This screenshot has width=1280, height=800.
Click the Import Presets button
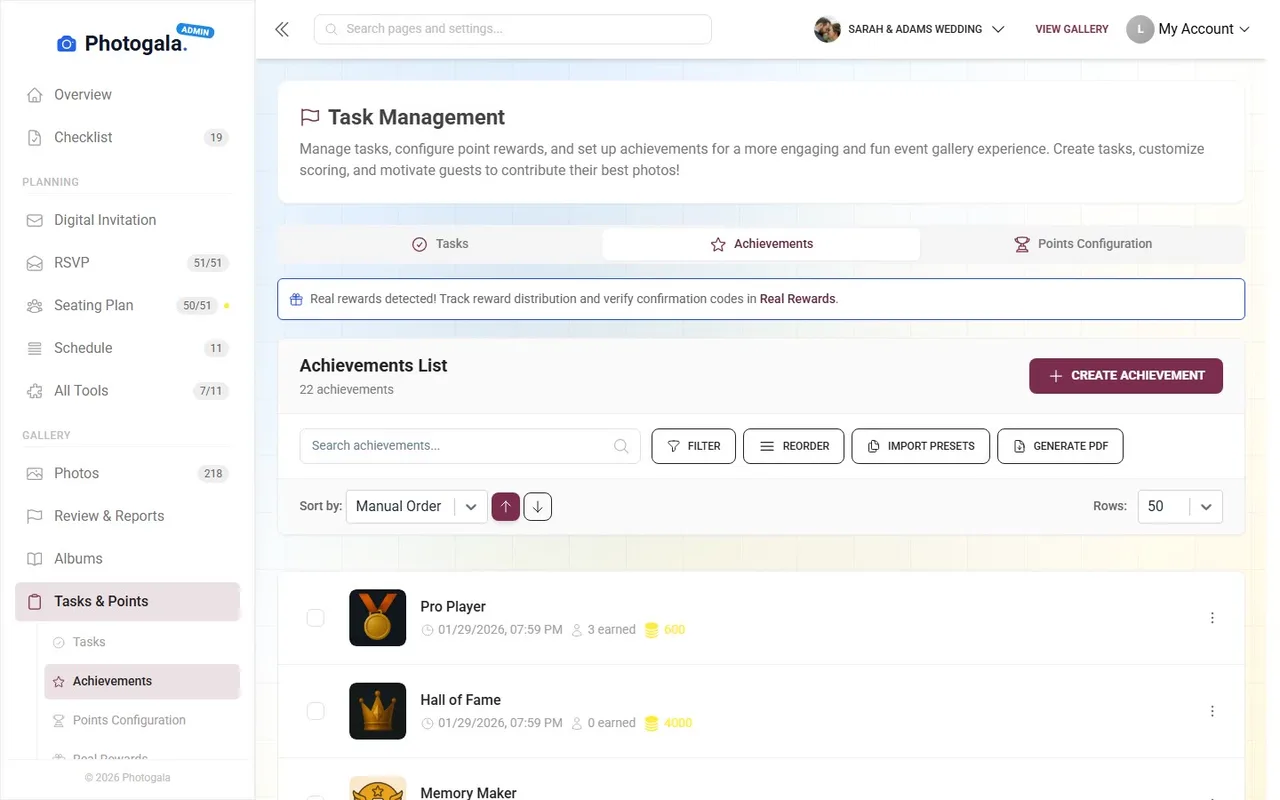[921, 446]
